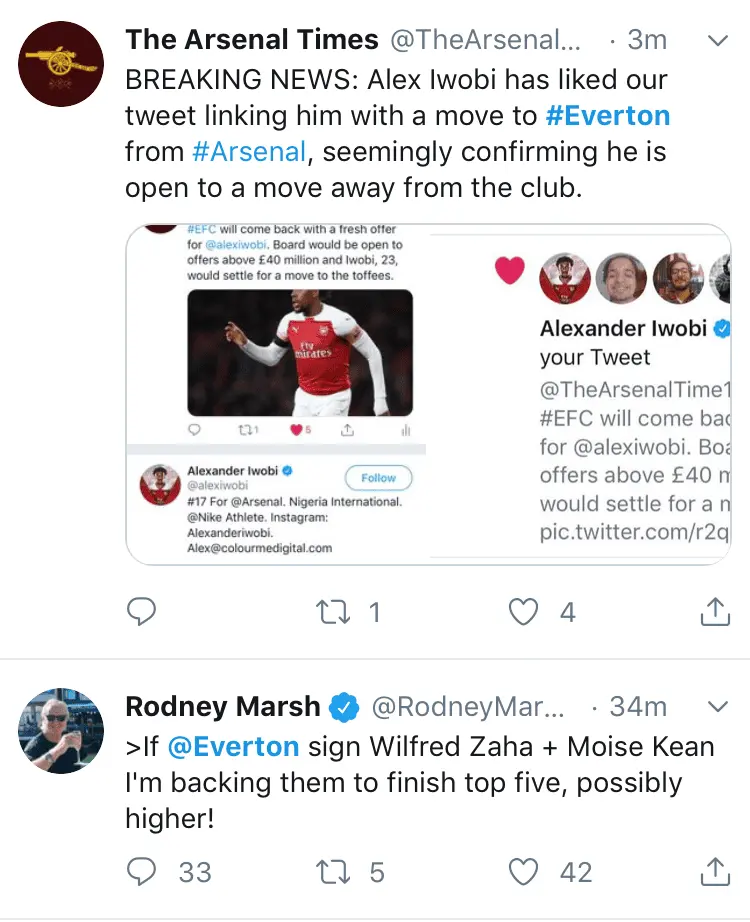Reply to Rodney Marsh's tweet
The height and width of the screenshot is (922, 750).
[x=143, y=872]
